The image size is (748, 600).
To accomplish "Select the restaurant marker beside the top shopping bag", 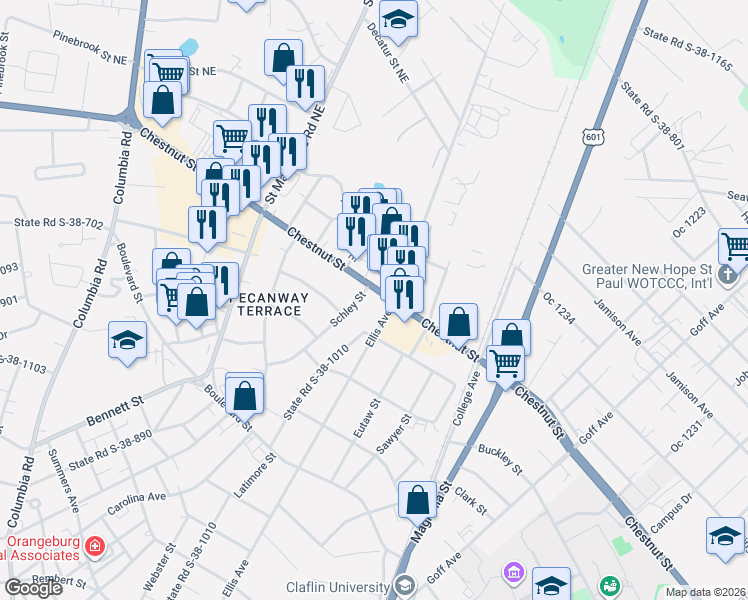I will (x=305, y=84).
